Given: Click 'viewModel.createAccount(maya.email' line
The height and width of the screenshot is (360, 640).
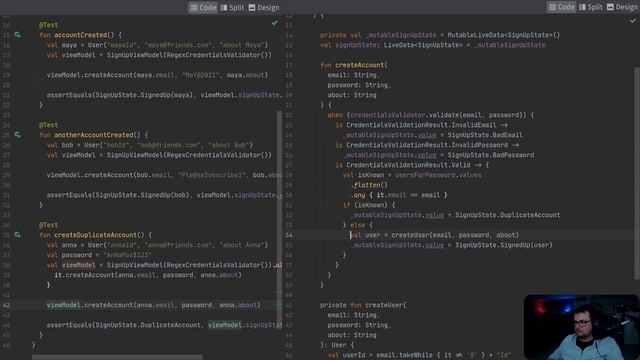Looking at the screenshot, I should [x=157, y=75].
